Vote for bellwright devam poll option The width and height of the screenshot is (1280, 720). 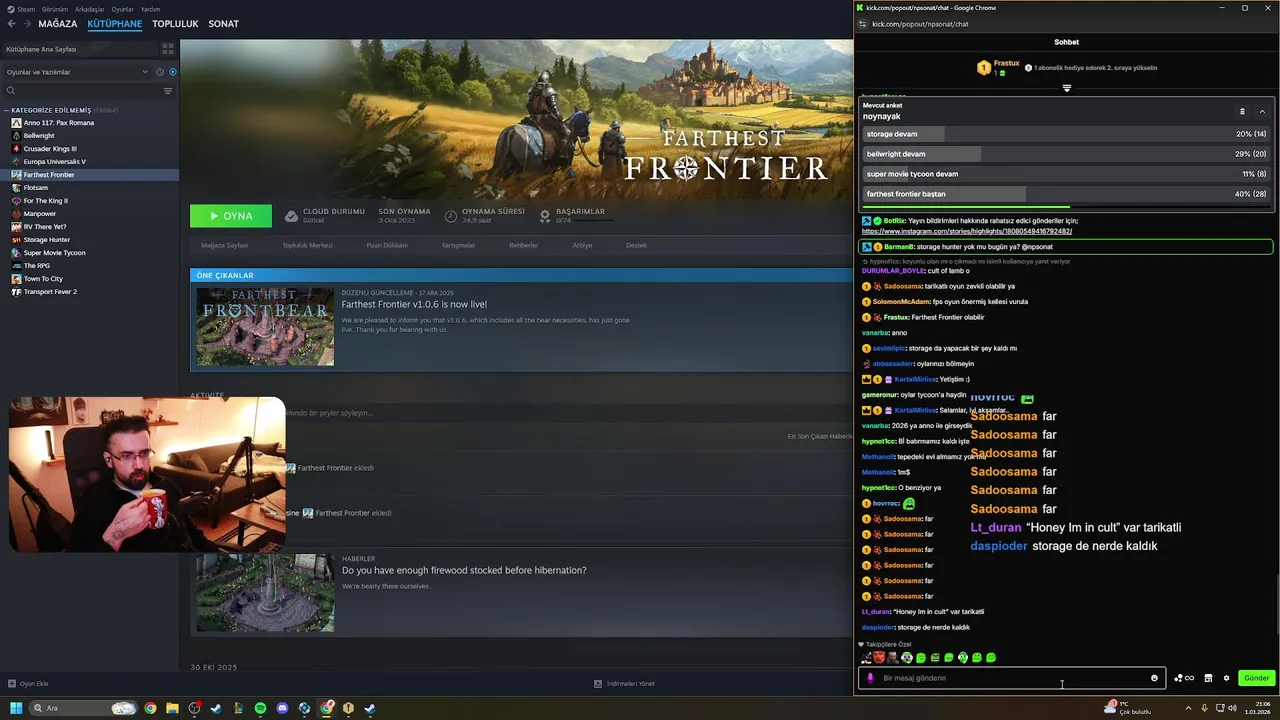(1066, 154)
